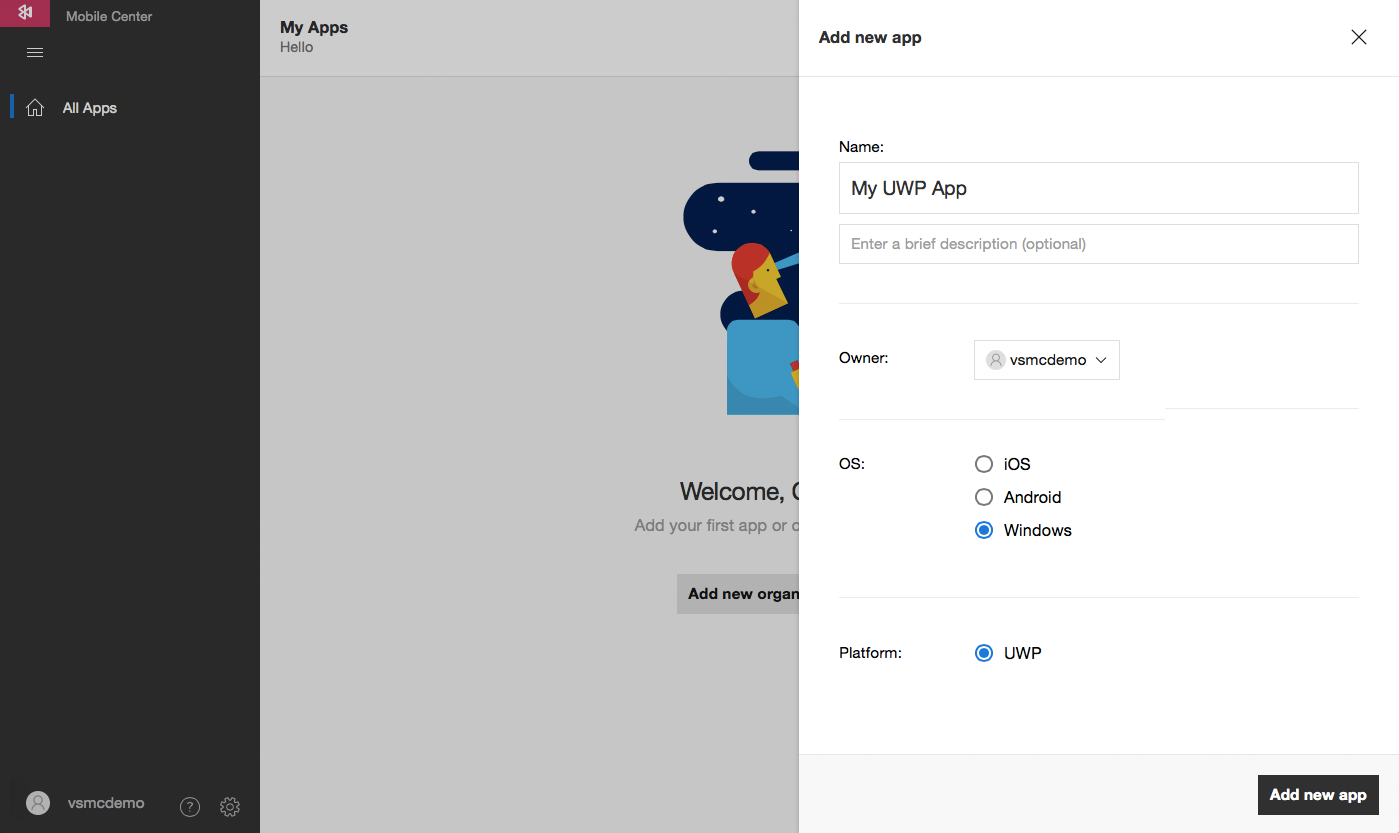Select the Windows radio button
Viewport: 1399px width, 833px height.
(x=984, y=530)
